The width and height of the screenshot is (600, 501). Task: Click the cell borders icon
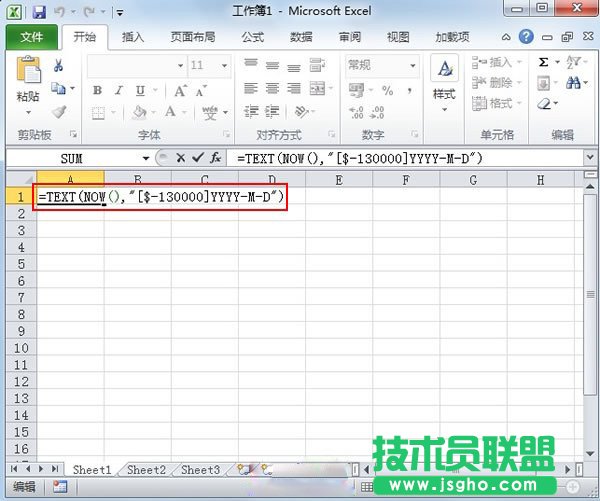pyautogui.click(x=98, y=113)
